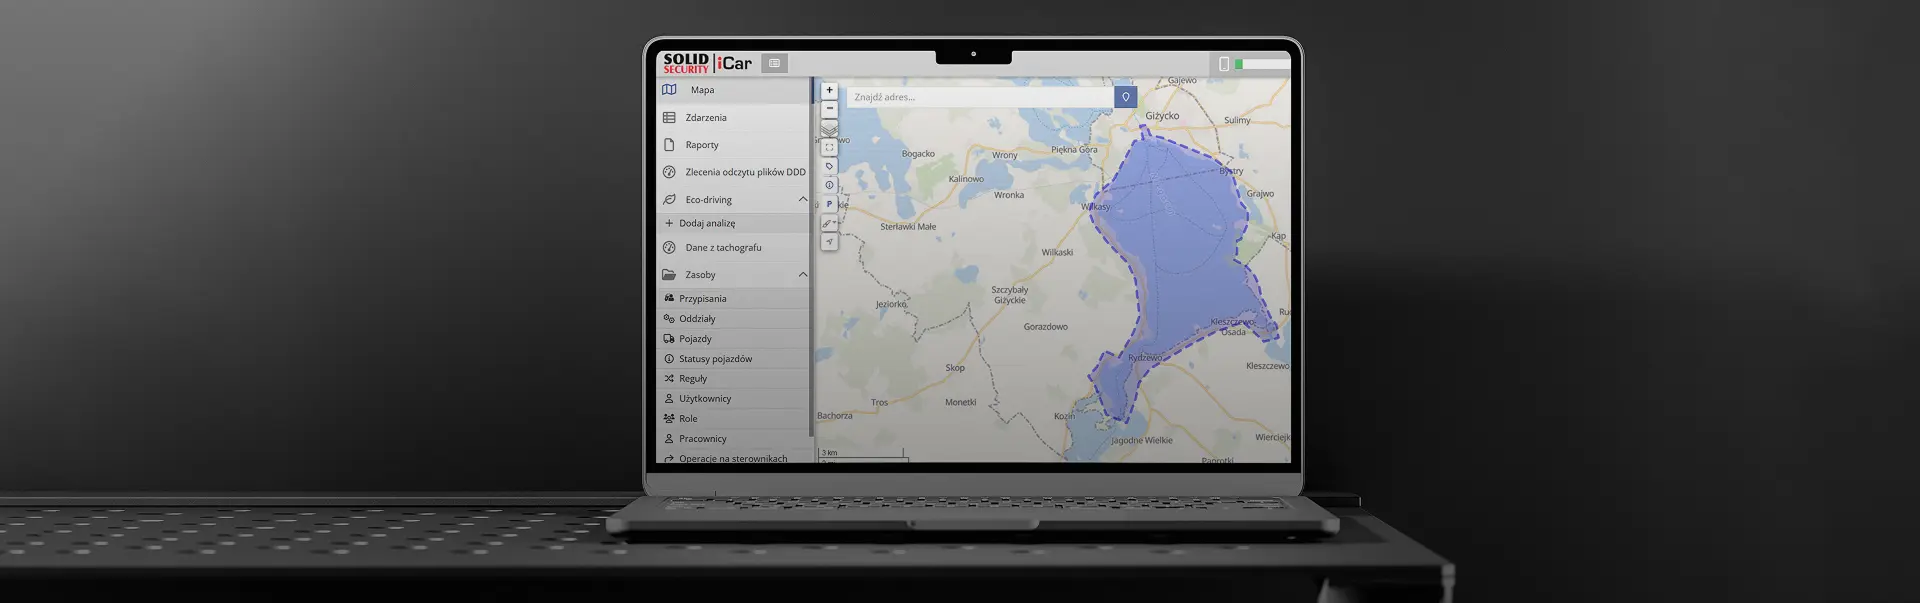Screen dimensions: 1920x603
Task: Click the blue geofence area on map
Action: 1180,260
